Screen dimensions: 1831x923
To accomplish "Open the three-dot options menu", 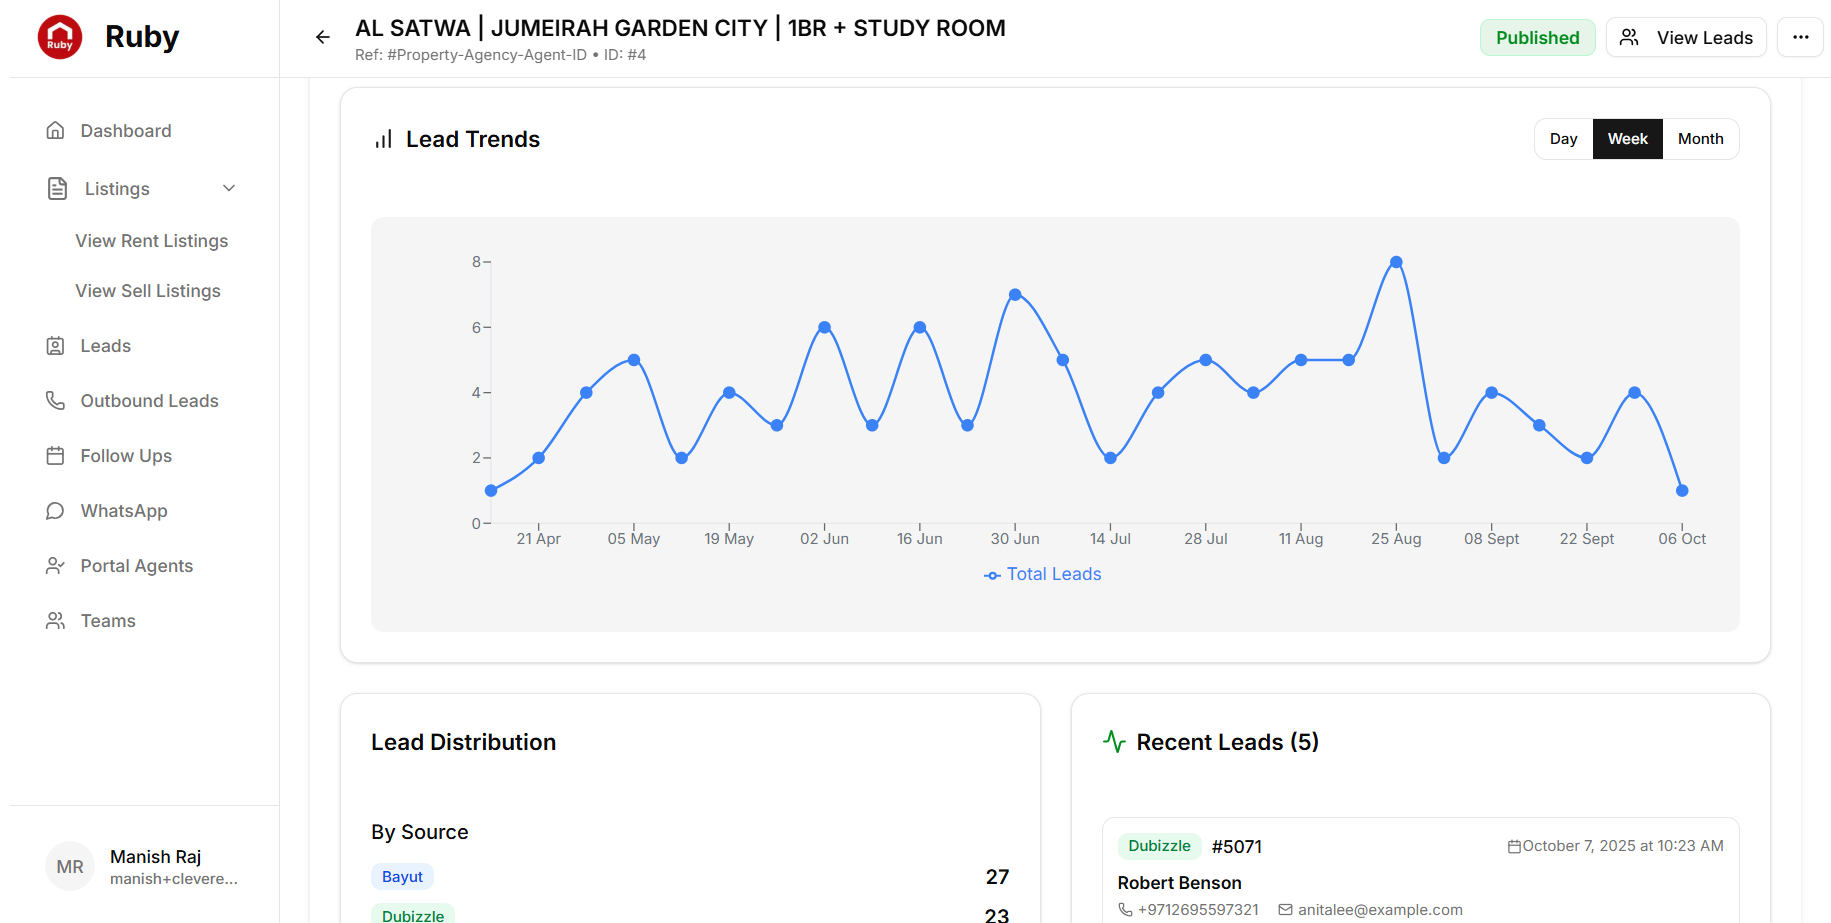I will pos(1800,37).
